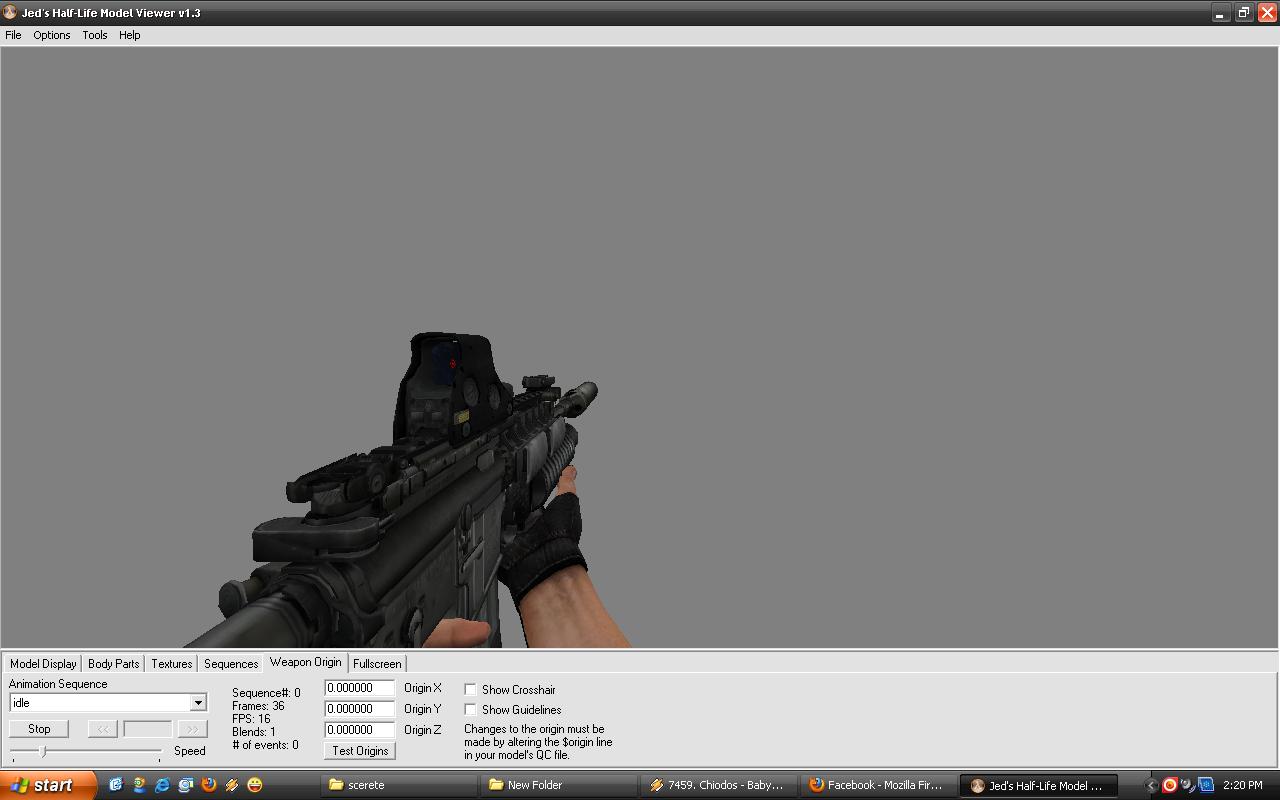The width and height of the screenshot is (1280, 800).
Task: Click the Origin Y input field
Action: (360, 709)
